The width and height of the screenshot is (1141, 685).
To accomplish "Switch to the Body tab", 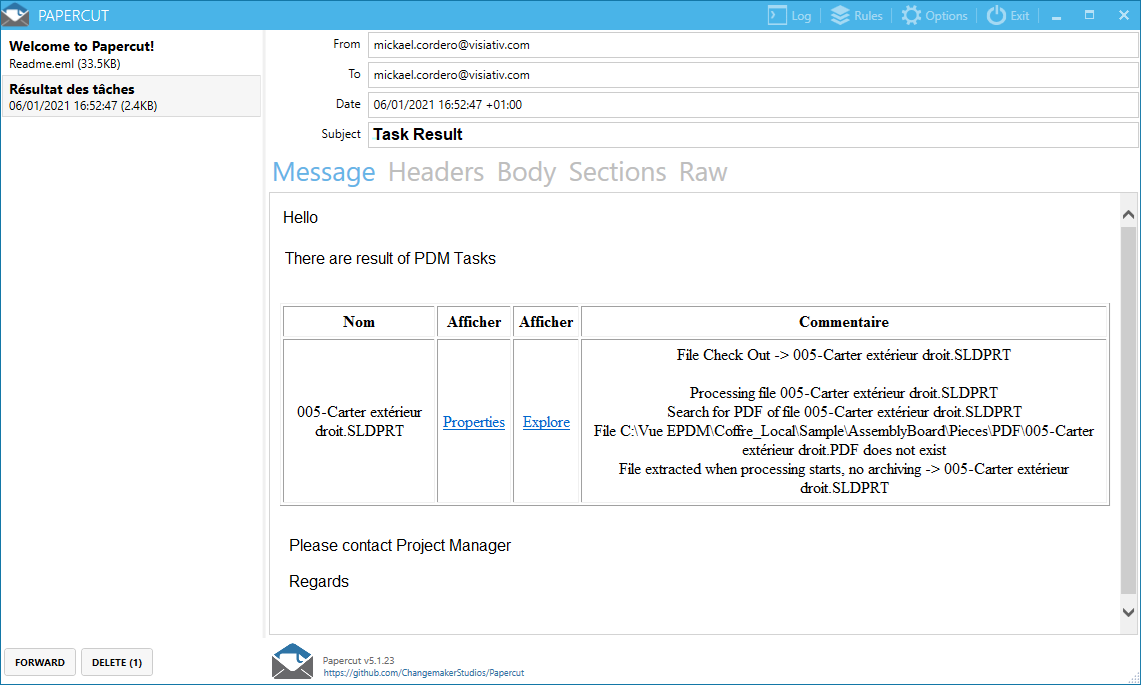I will [x=526, y=172].
